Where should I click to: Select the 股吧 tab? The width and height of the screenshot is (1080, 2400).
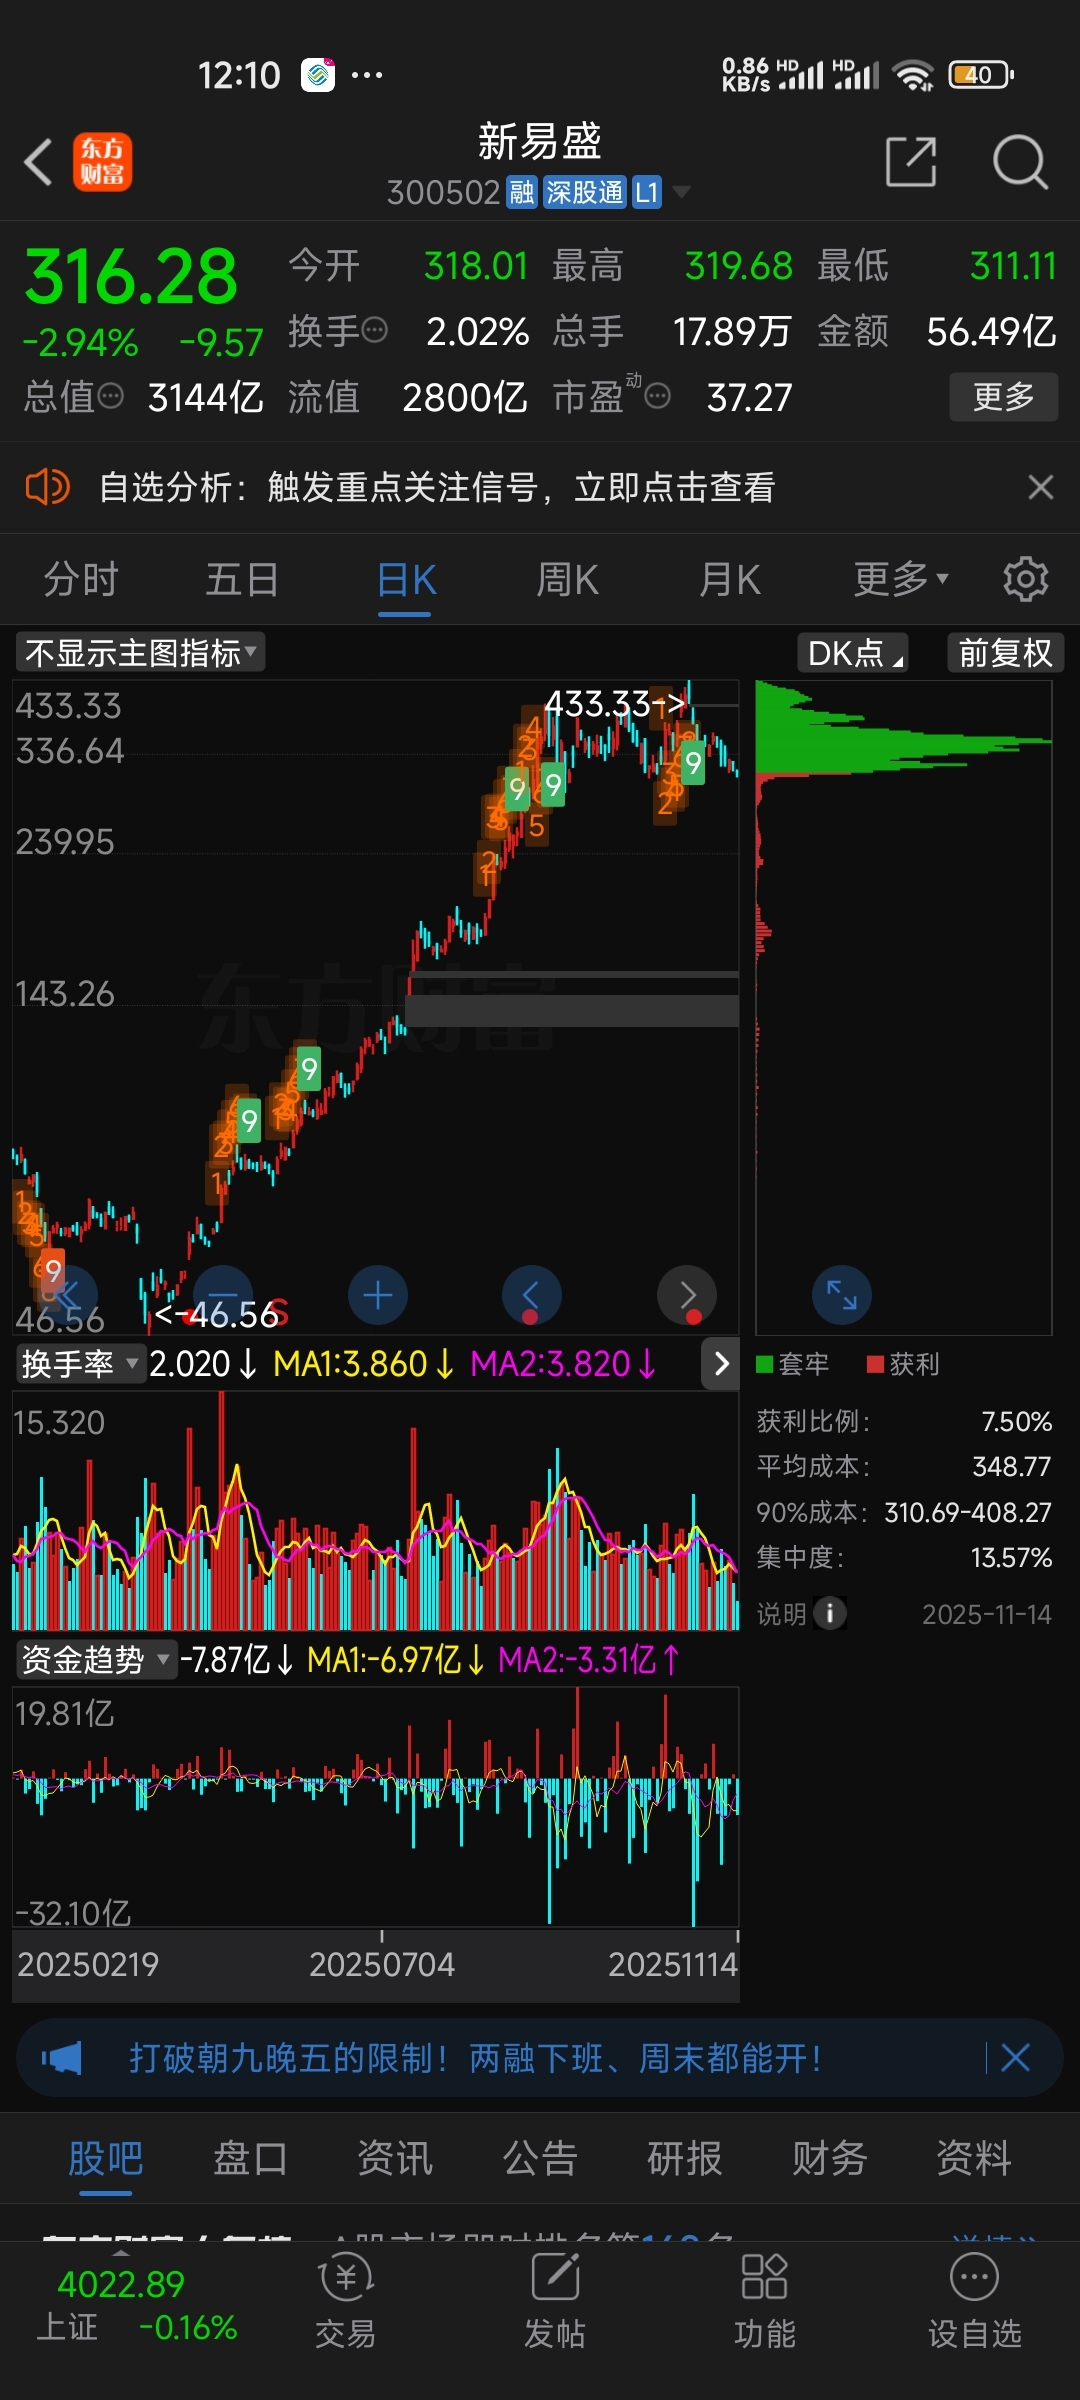coord(106,2158)
